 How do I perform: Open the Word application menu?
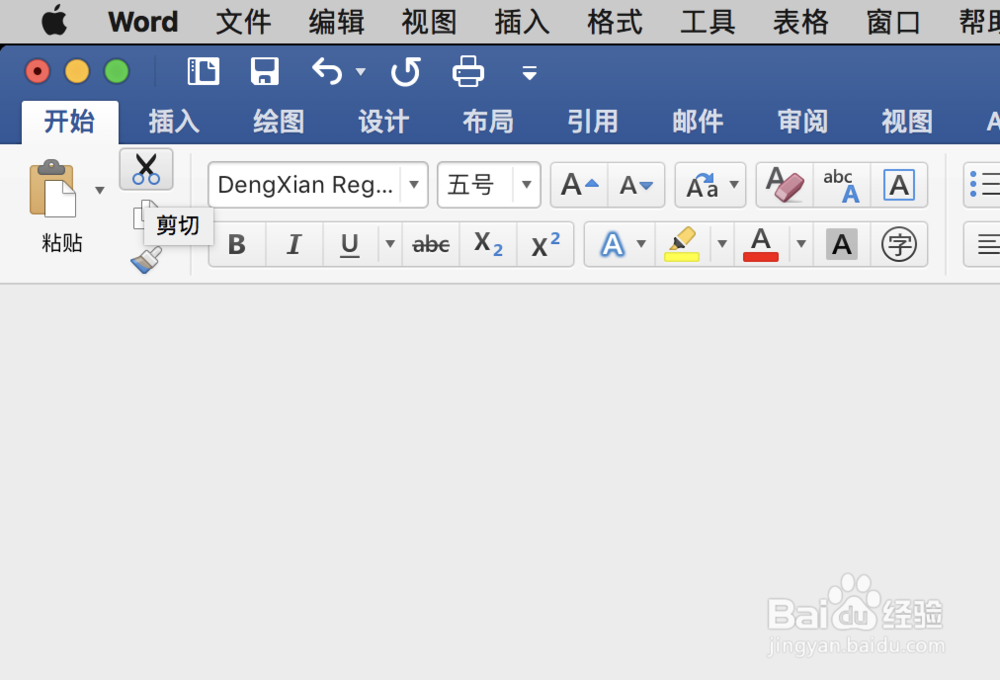(143, 22)
